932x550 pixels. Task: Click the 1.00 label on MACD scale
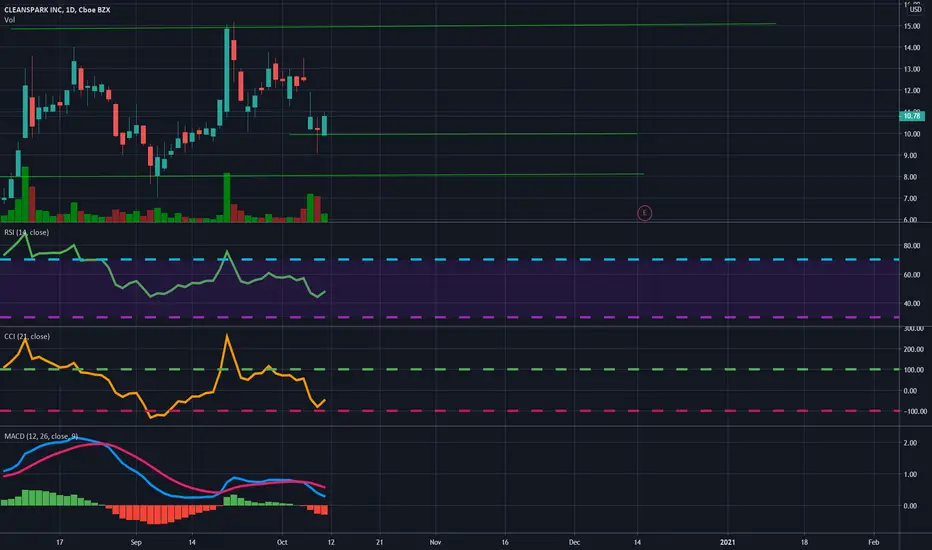pyautogui.click(x=910, y=474)
